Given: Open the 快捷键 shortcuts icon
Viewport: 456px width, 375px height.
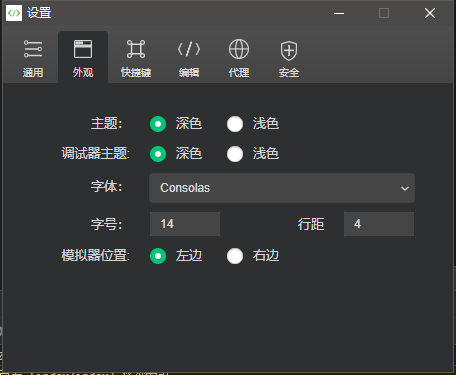Looking at the screenshot, I should [136, 49].
